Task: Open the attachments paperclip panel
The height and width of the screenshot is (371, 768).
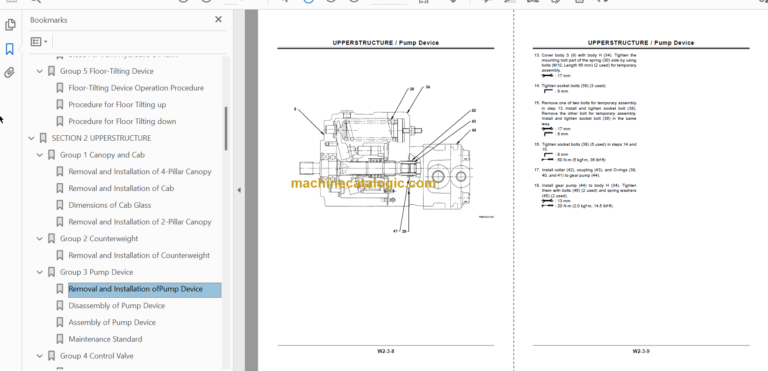Action: click(x=10, y=73)
